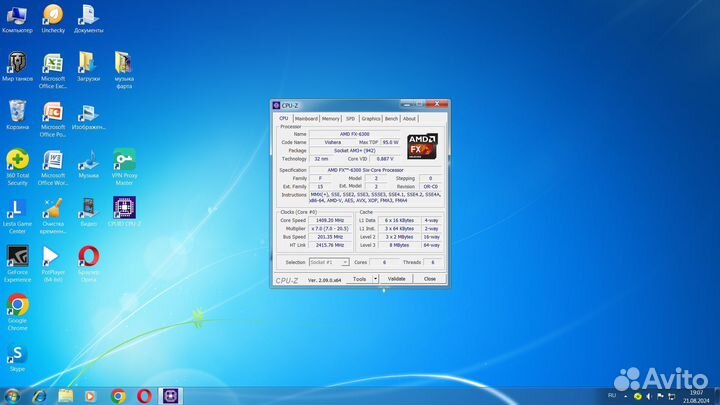Switch to the Memory tab
720x405 pixels.
[x=331, y=118]
